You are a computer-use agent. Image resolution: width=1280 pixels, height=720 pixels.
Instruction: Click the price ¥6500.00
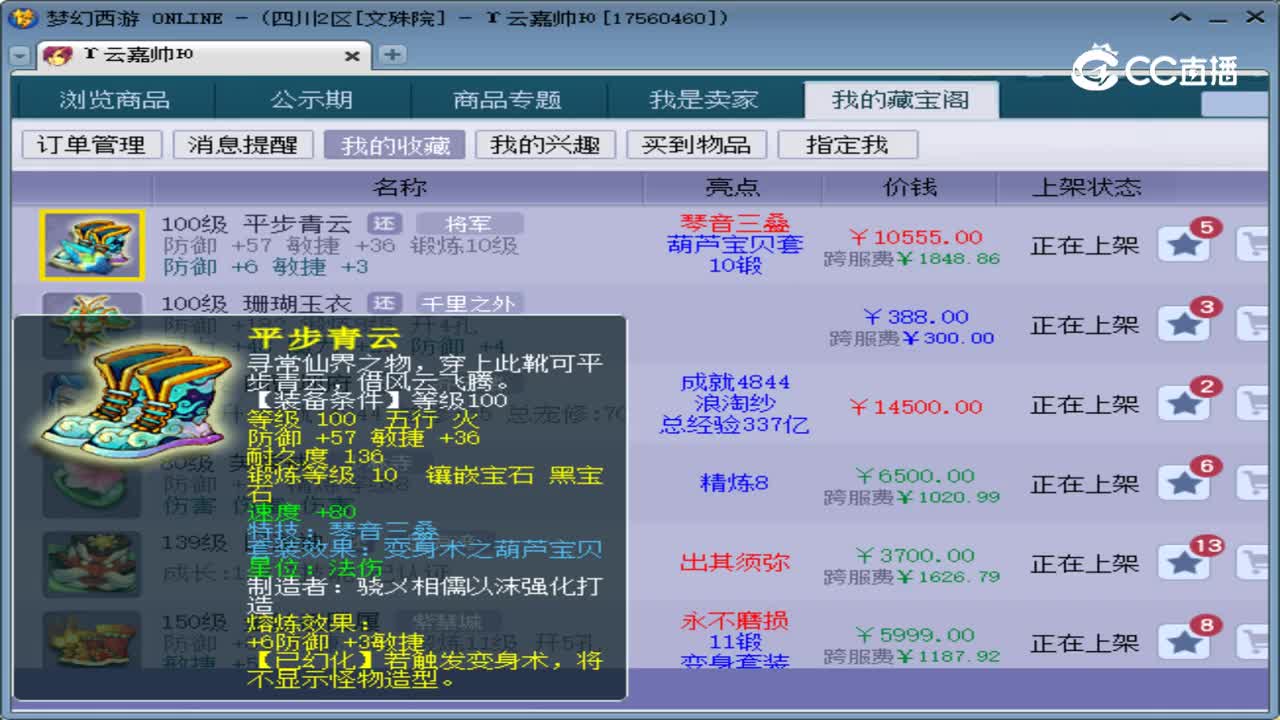pos(914,476)
